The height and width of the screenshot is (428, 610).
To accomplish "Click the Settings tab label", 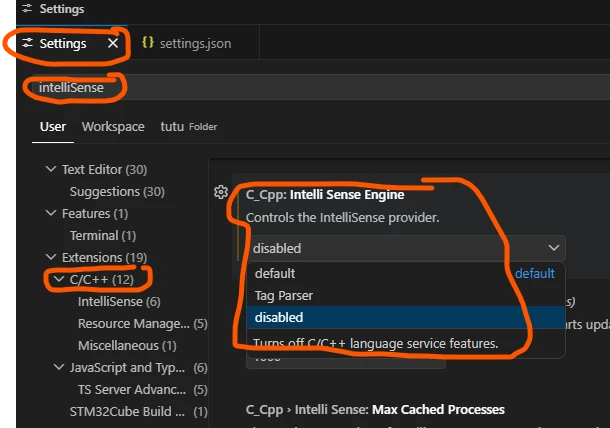I will [63, 44].
